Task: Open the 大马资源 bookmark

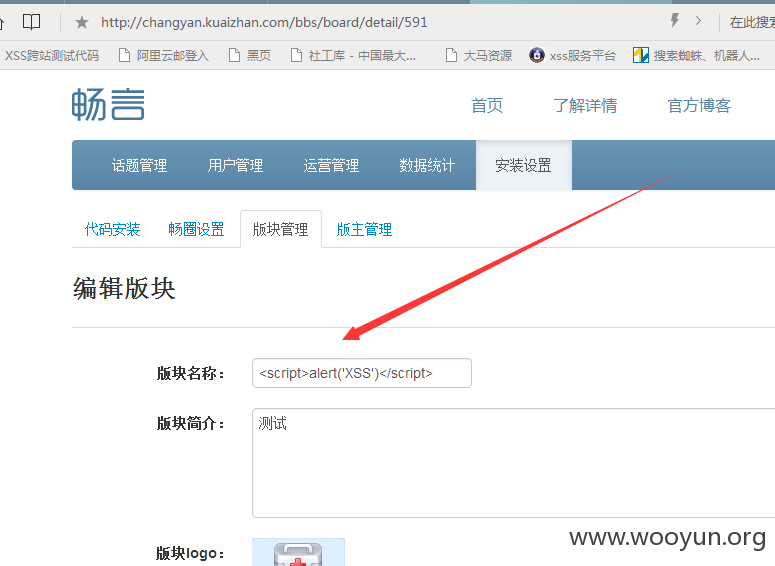Action: [478, 55]
